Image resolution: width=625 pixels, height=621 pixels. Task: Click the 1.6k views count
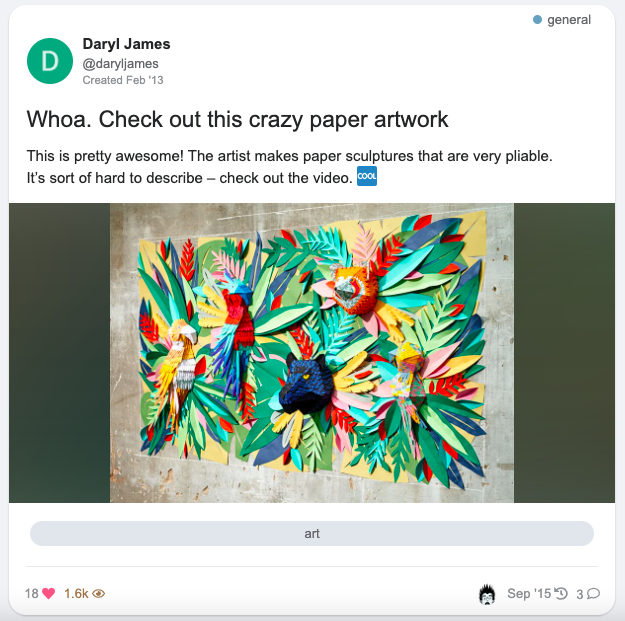point(76,593)
